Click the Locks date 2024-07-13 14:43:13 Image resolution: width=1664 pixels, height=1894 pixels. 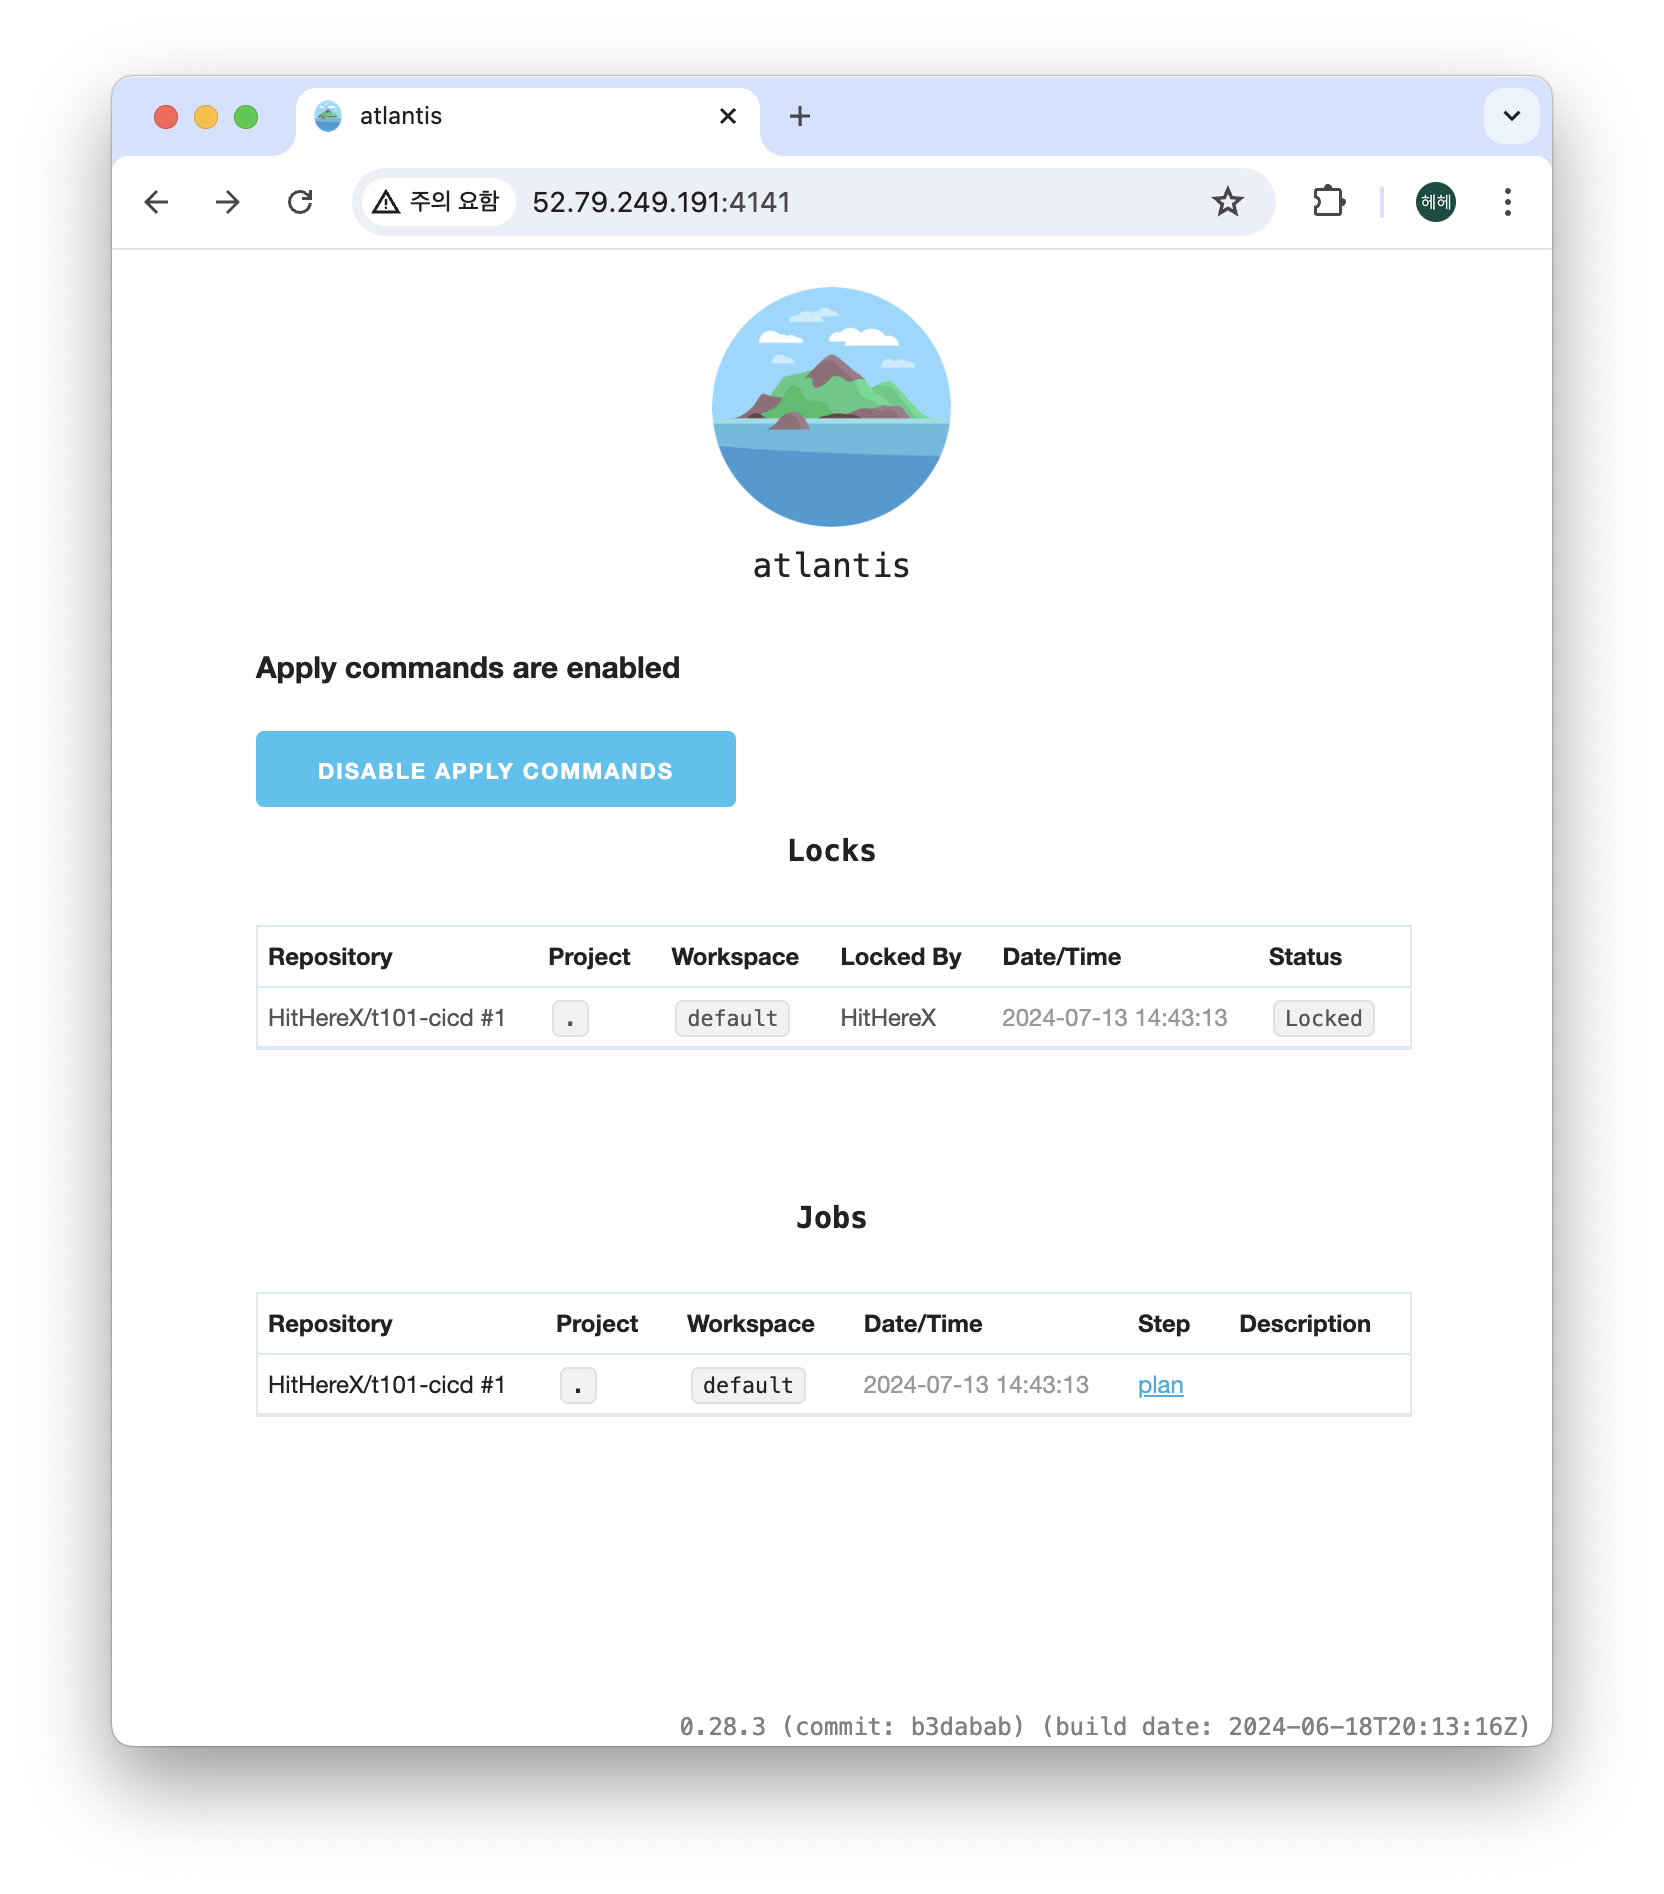(1114, 1018)
